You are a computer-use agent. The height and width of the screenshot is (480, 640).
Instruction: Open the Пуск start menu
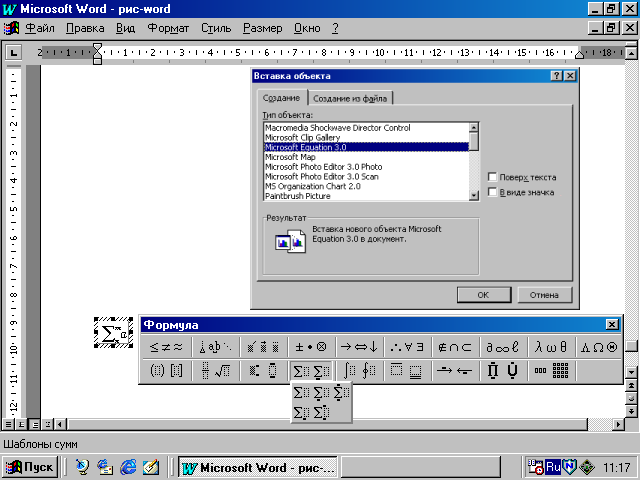(29, 467)
